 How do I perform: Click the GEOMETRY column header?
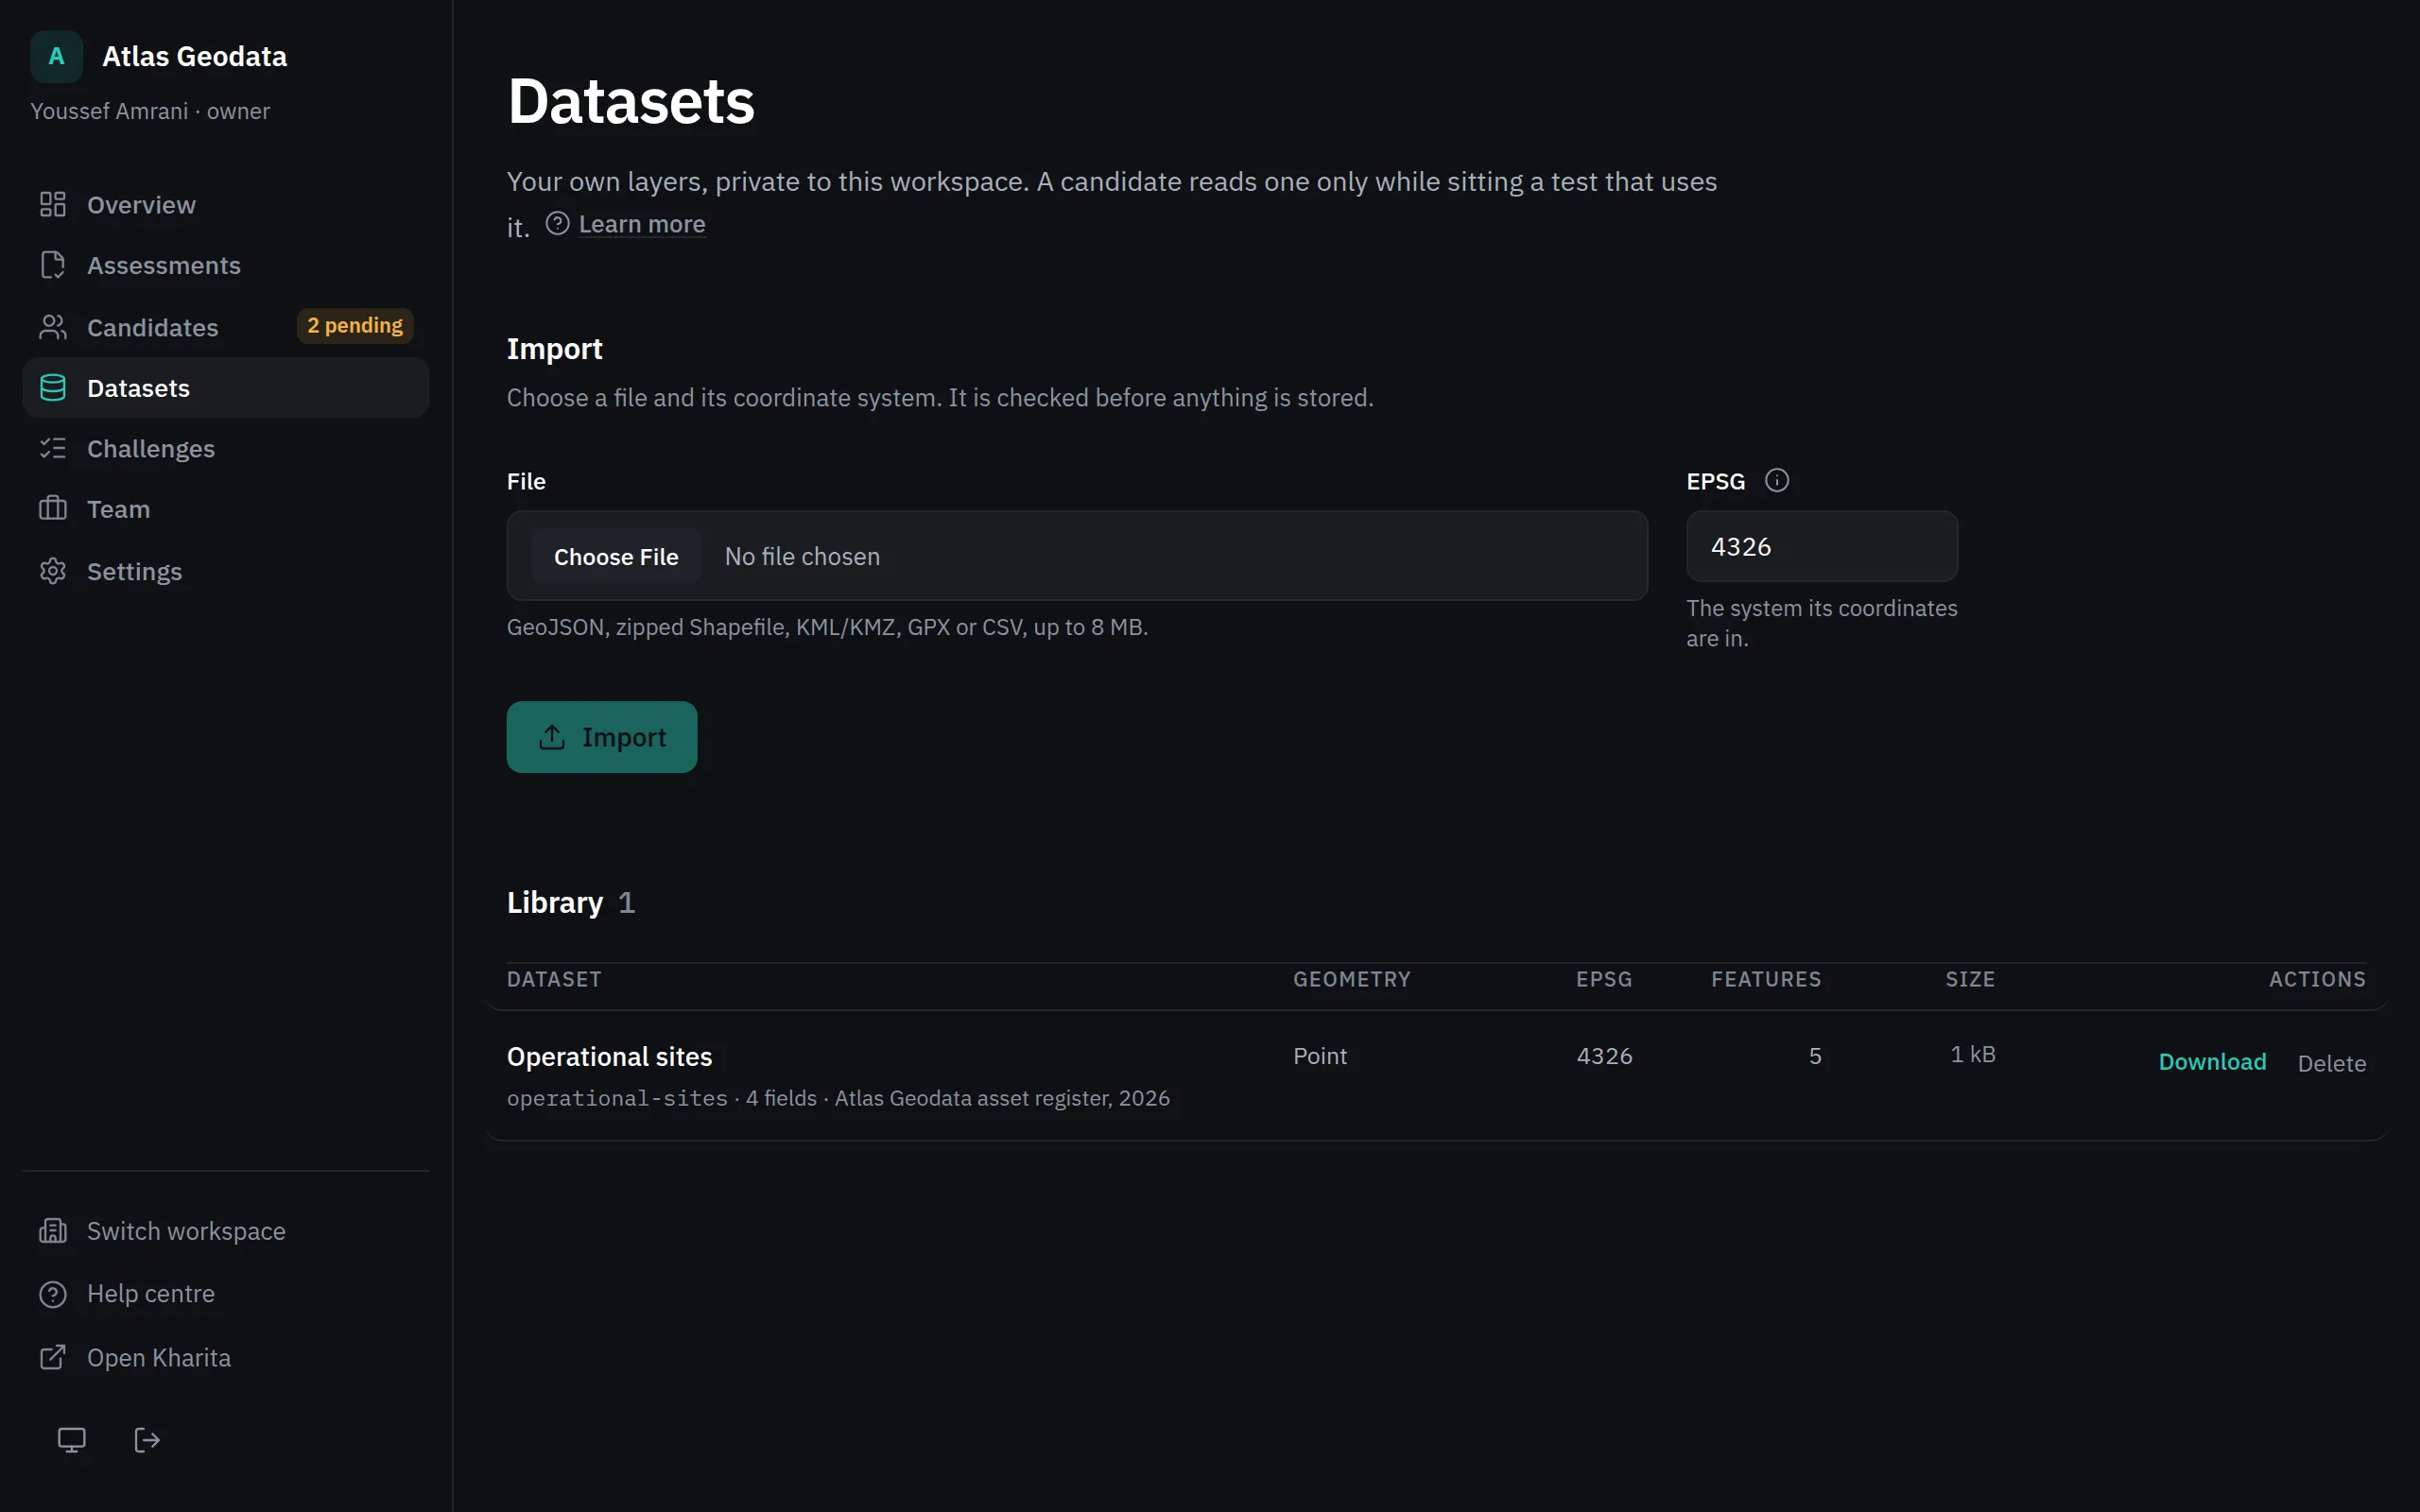coord(1352,979)
